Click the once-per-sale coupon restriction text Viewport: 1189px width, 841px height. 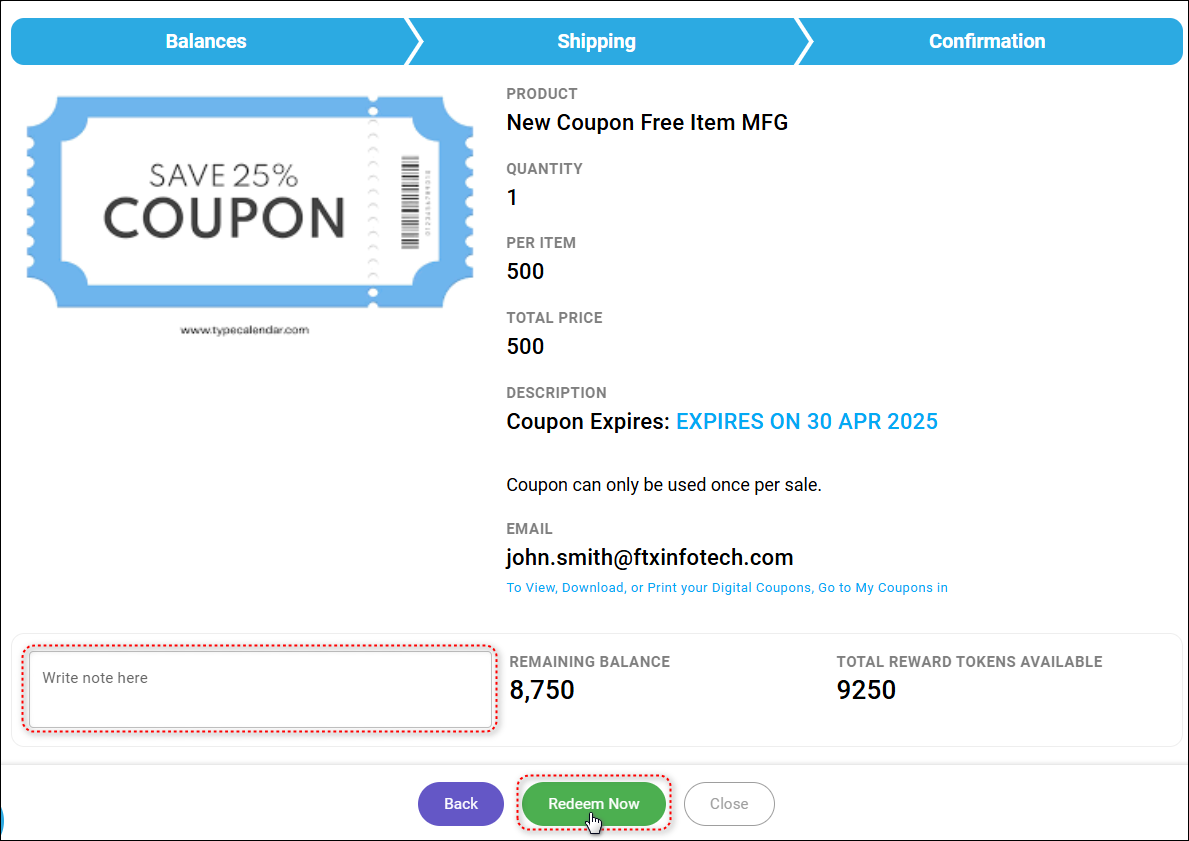(x=663, y=485)
